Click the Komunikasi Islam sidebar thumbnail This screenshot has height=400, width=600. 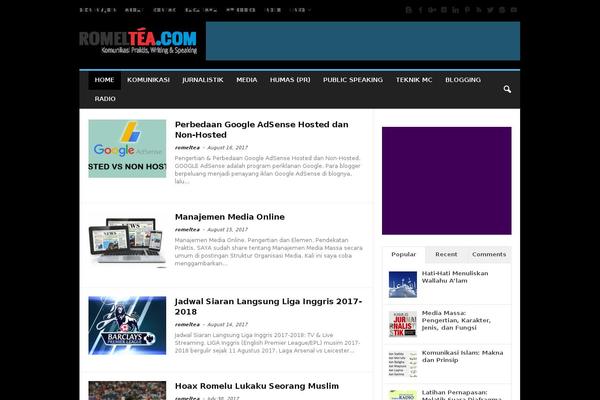[403, 364]
